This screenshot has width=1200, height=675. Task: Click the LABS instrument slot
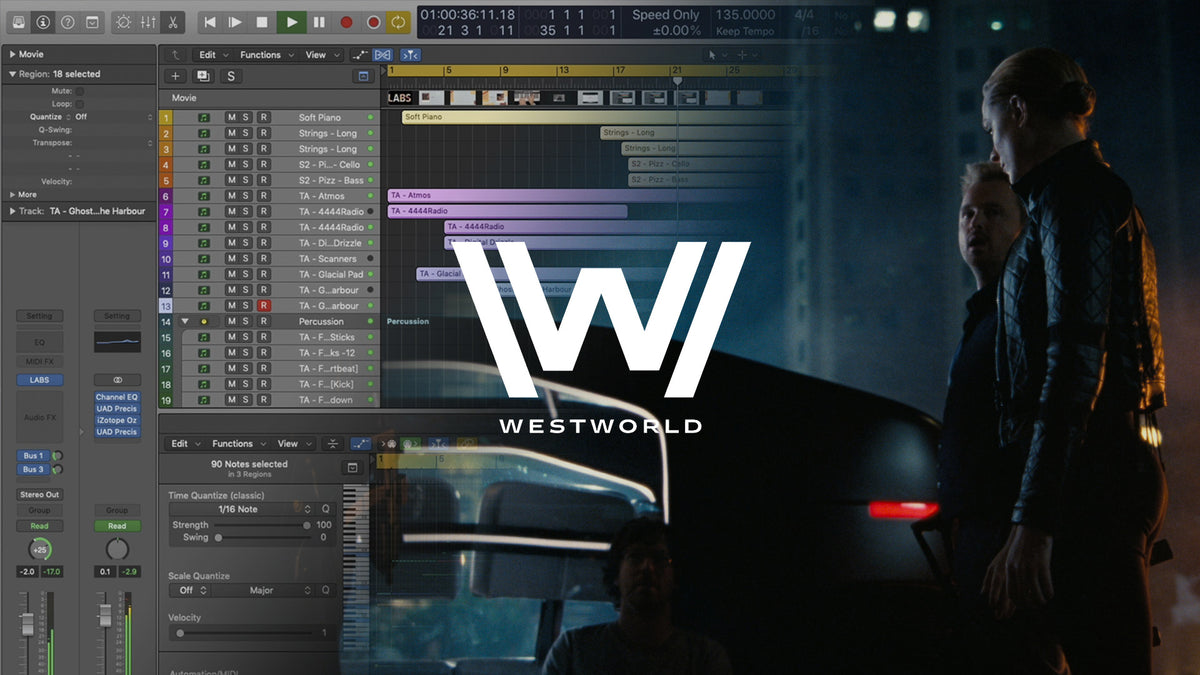pos(39,380)
